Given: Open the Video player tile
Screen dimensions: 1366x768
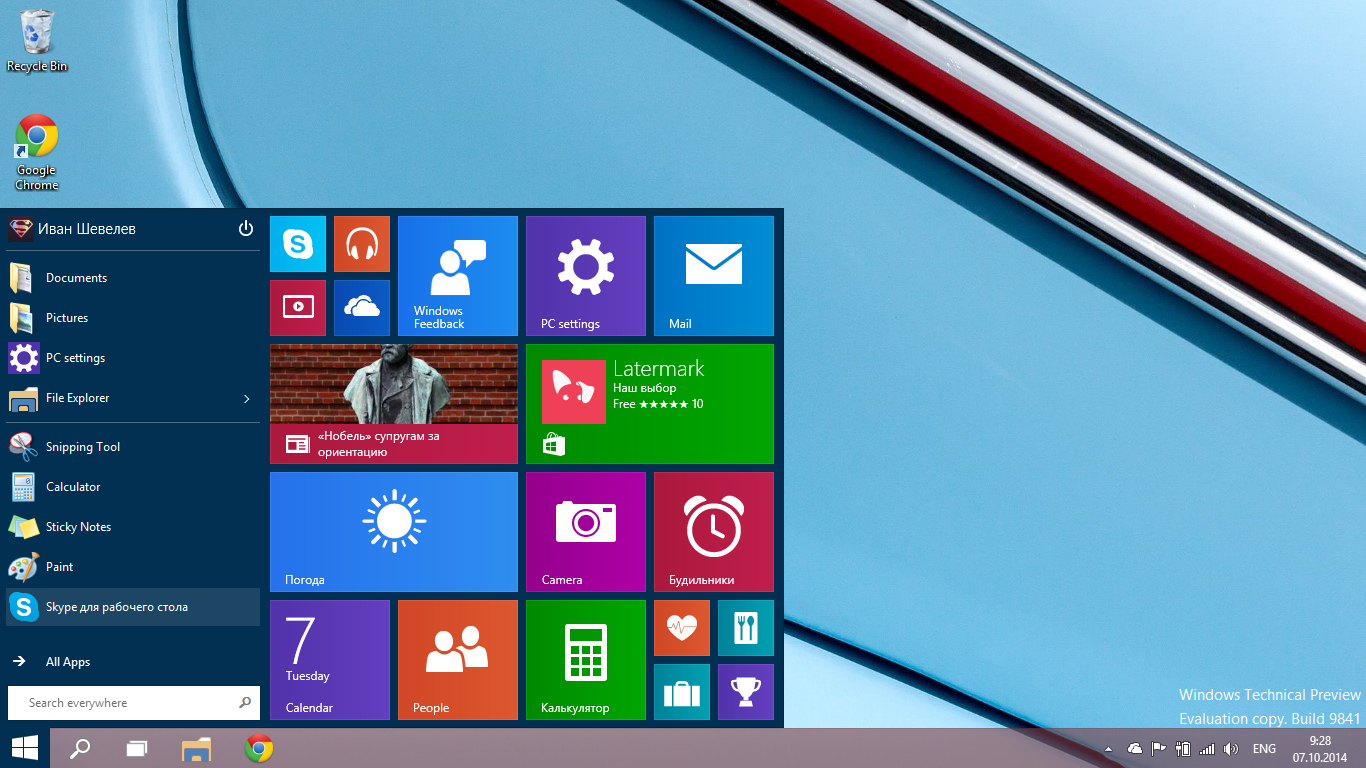Looking at the screenshot, I should [298, 308].
